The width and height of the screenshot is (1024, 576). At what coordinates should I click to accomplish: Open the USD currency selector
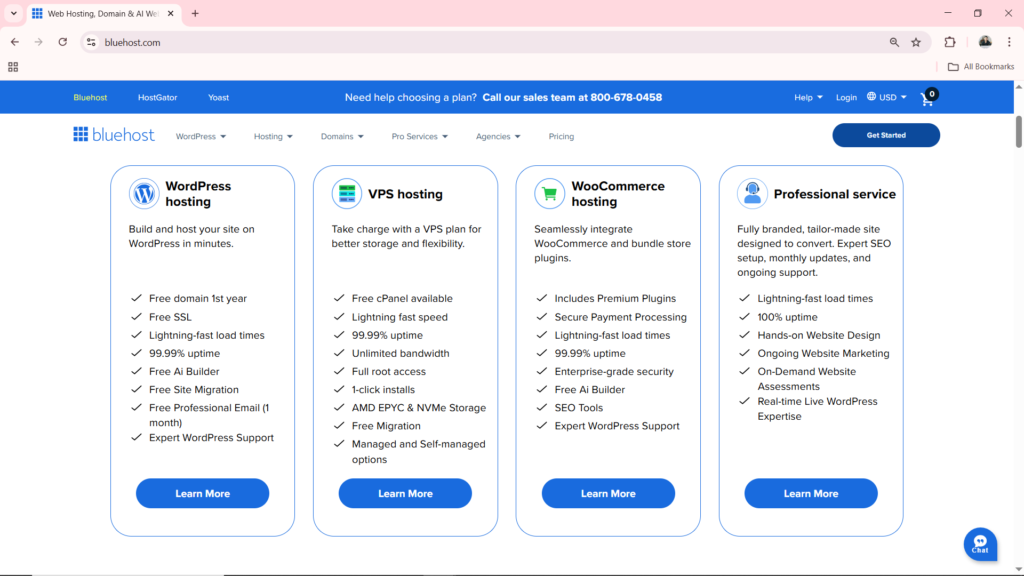click(x=885, y=97)
